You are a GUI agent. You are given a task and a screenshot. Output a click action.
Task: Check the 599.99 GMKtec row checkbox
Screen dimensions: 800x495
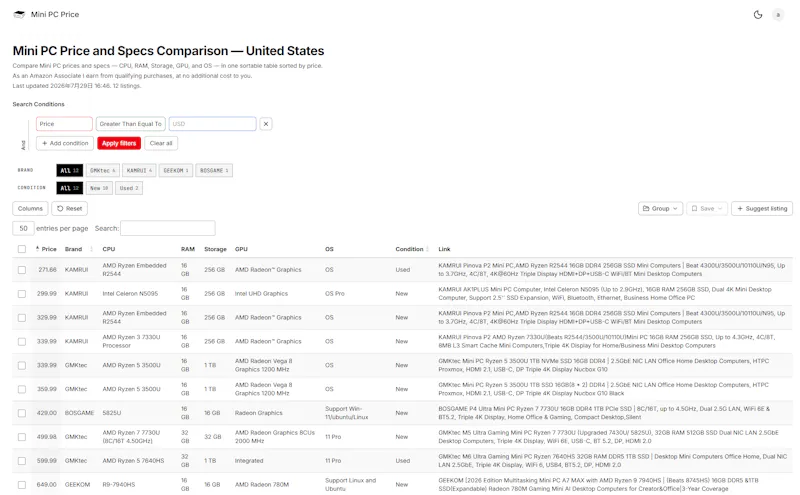[x=22, y=461]
